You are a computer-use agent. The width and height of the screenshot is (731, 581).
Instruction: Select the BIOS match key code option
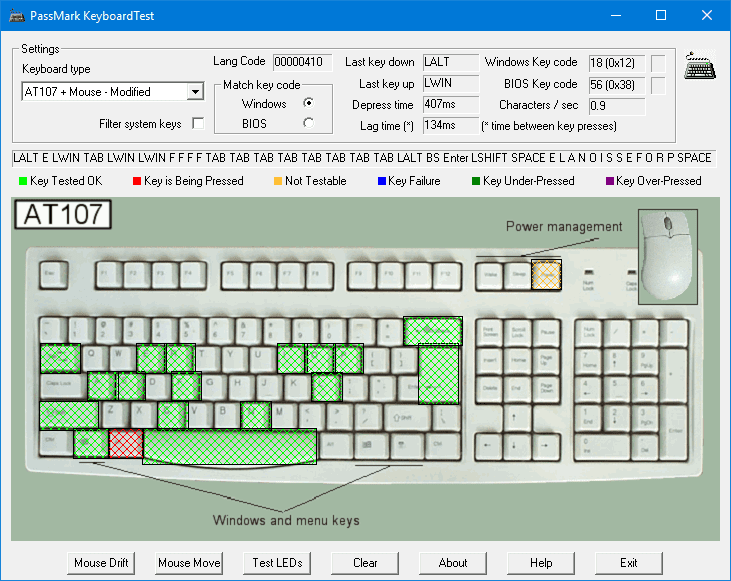point(308,123)
